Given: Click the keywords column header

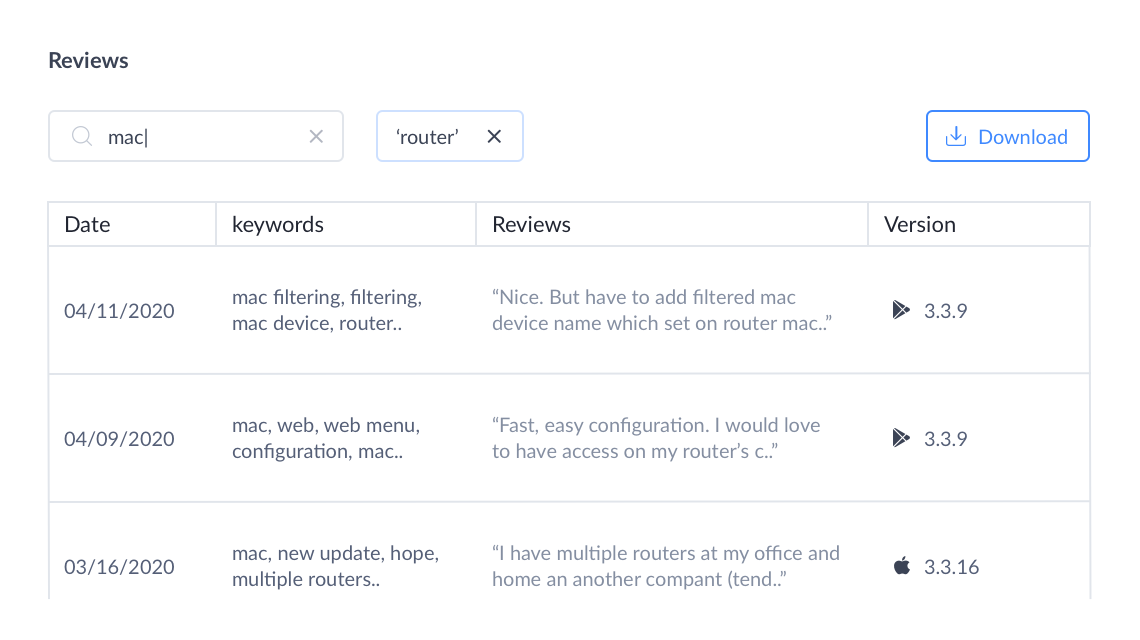Looking at the screenshot, I should click(x=278, y=225).
